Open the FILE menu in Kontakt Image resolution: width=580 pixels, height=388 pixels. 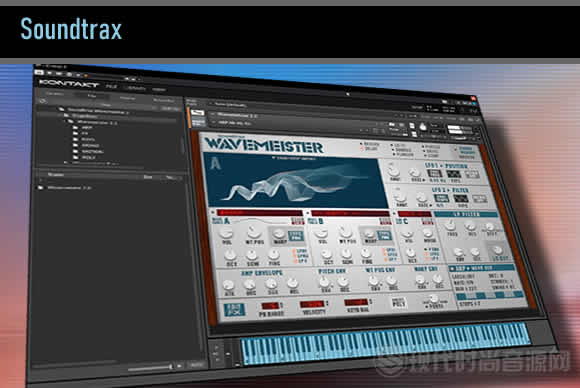(111, 87)
